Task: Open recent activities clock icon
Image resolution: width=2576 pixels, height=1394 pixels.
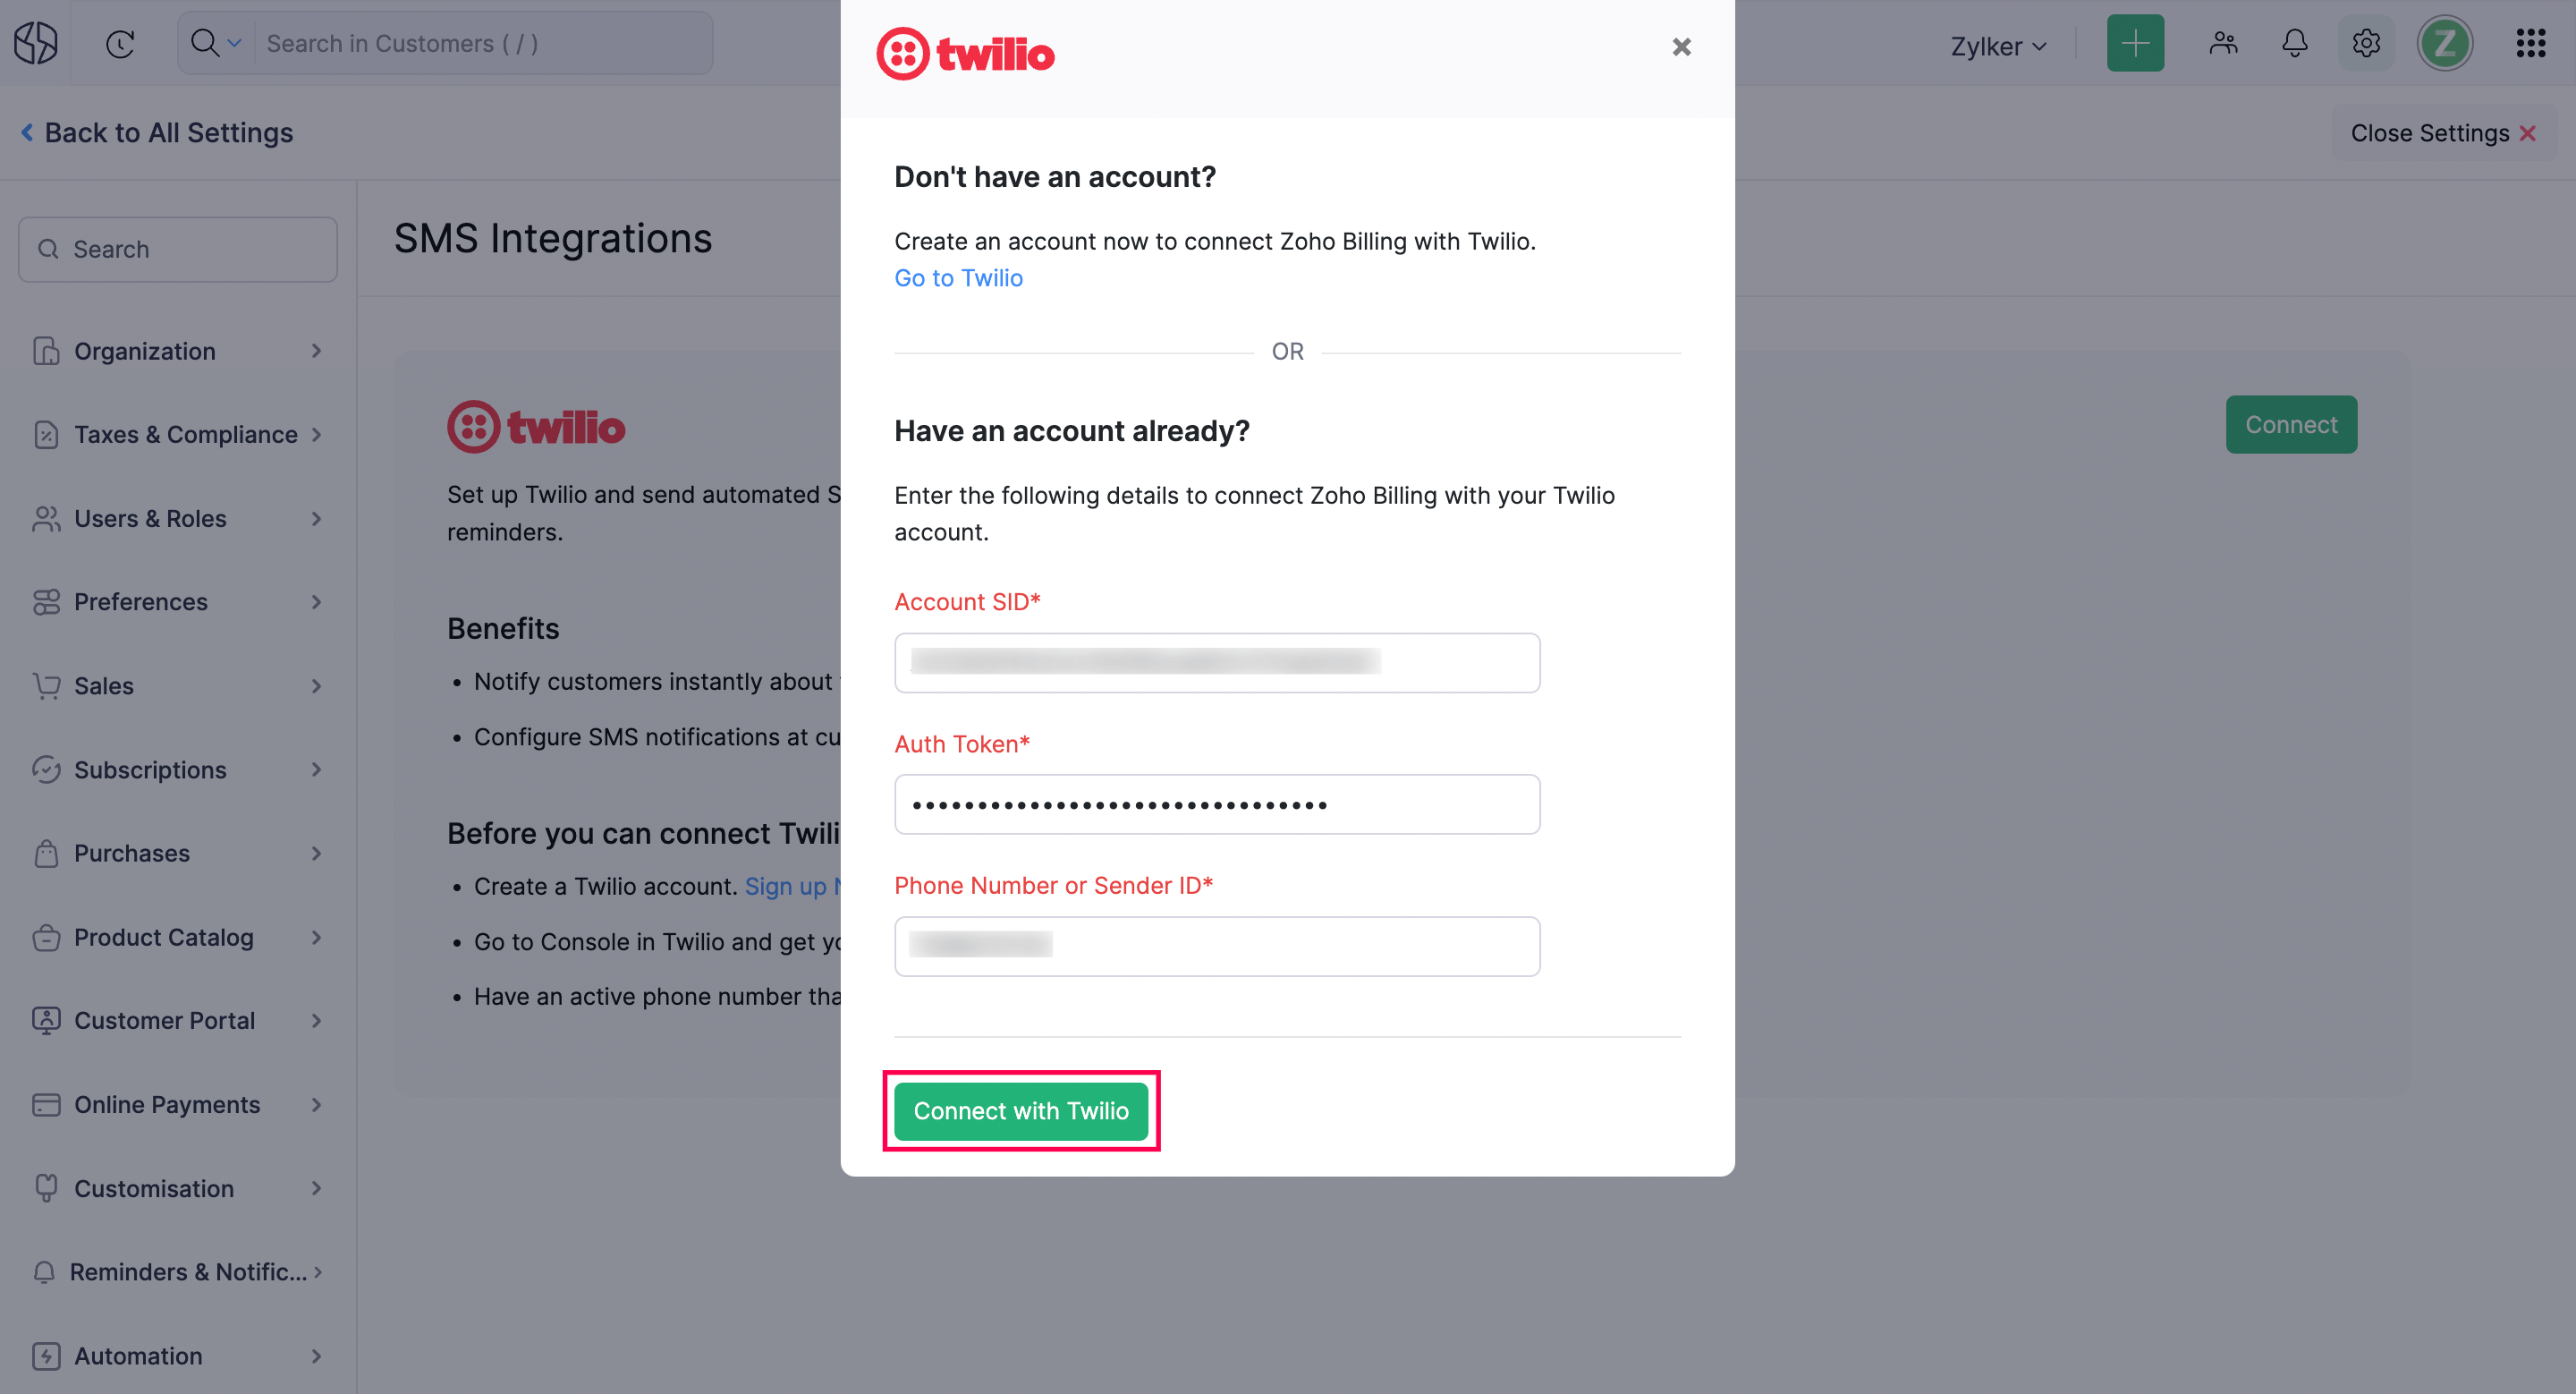Action: click(119, 43)
